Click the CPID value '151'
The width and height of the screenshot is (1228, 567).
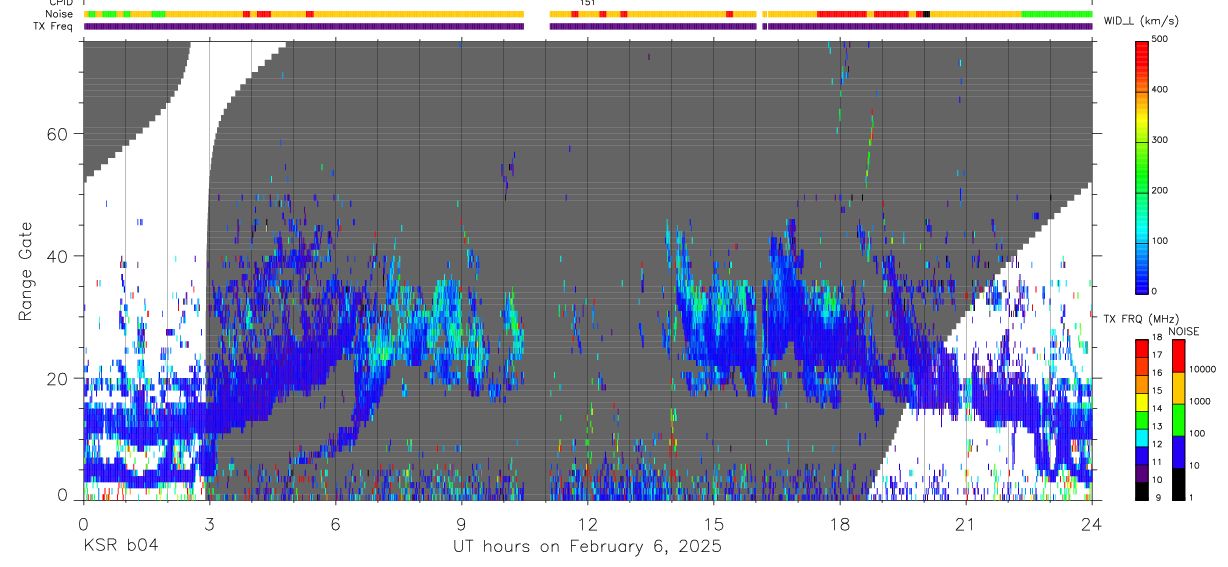[x=588, y=3]
